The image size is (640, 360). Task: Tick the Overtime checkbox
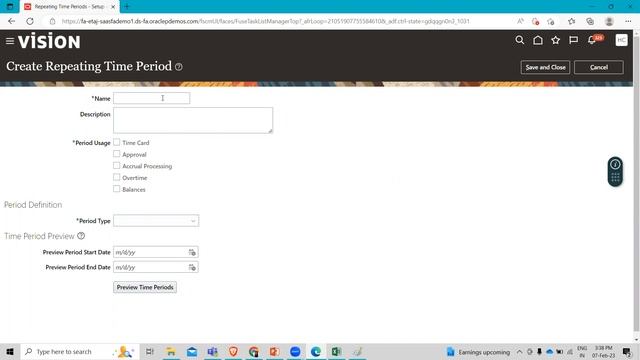[117, 177]
